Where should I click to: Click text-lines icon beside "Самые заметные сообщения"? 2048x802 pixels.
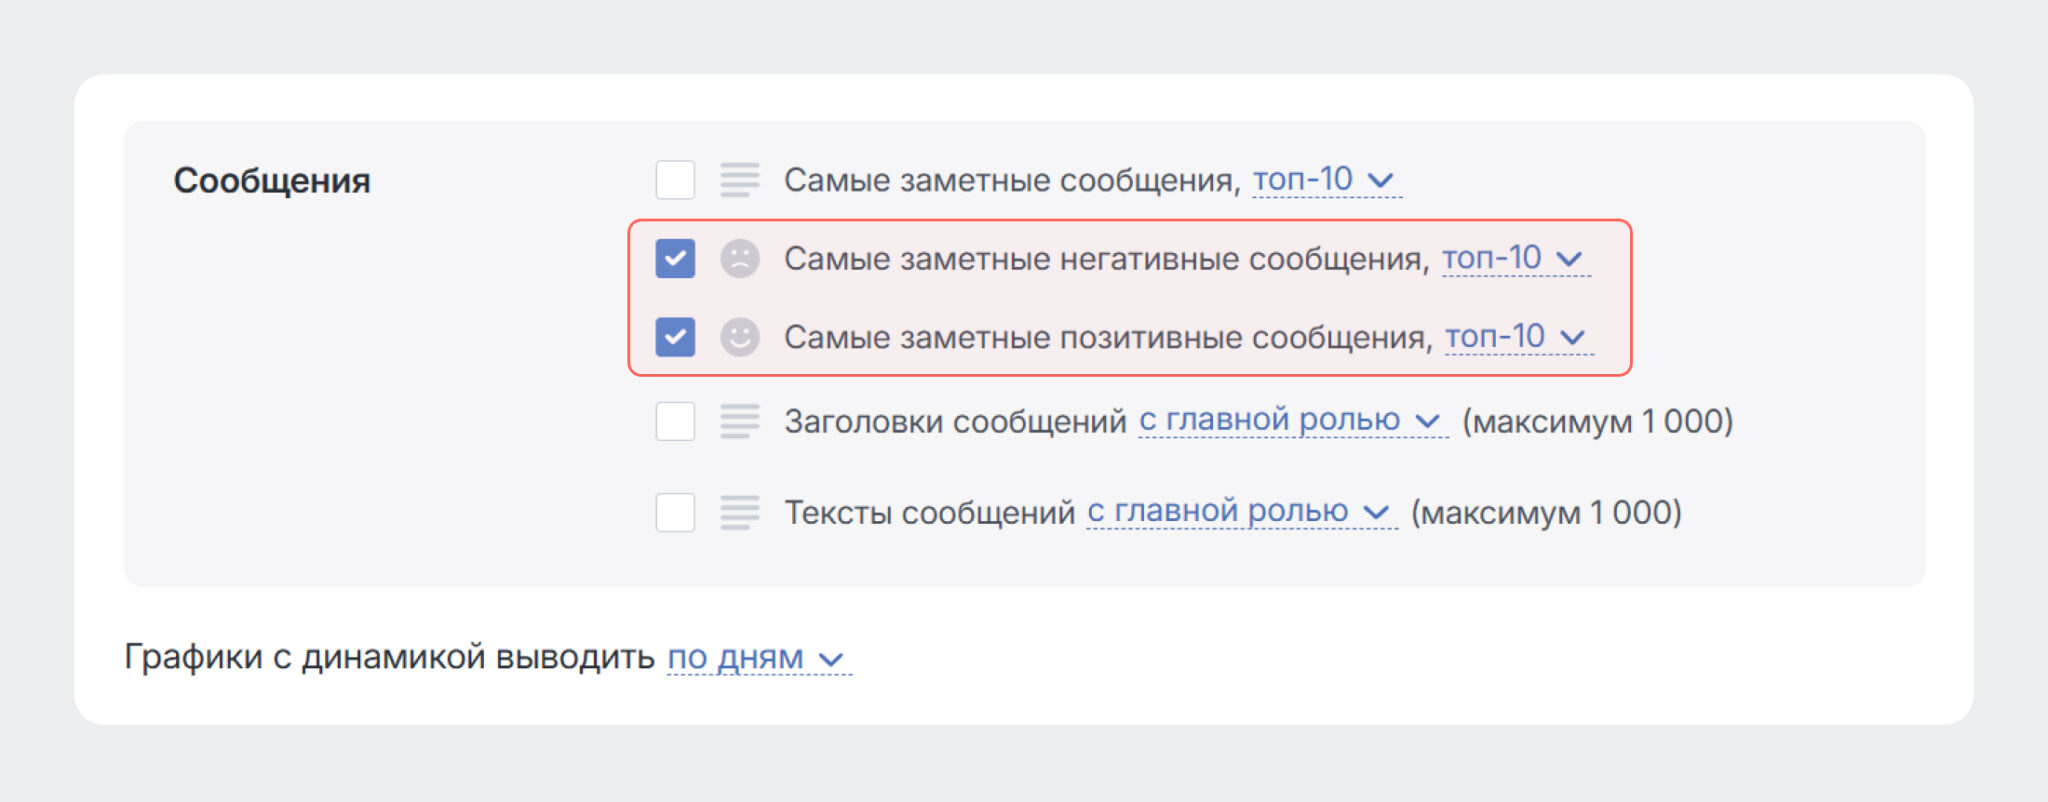pos(740,180)
